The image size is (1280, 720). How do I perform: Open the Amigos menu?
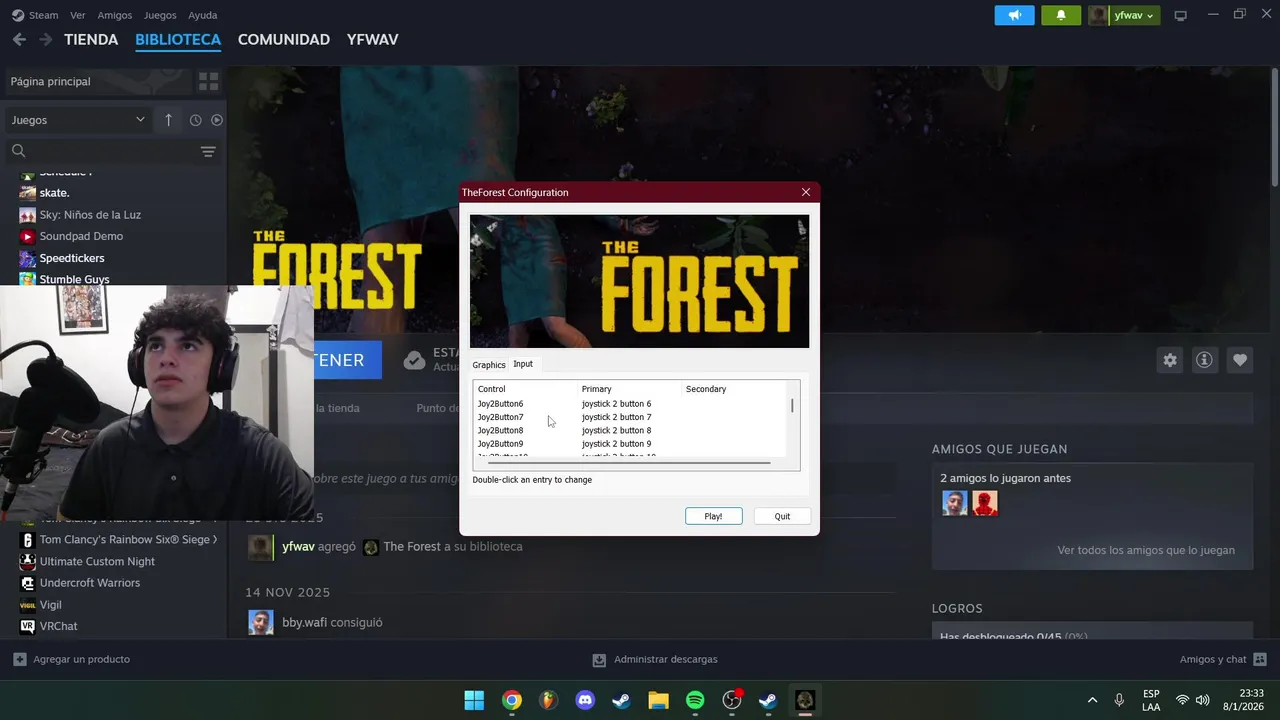pyautogui.click(x=115, y=15)
